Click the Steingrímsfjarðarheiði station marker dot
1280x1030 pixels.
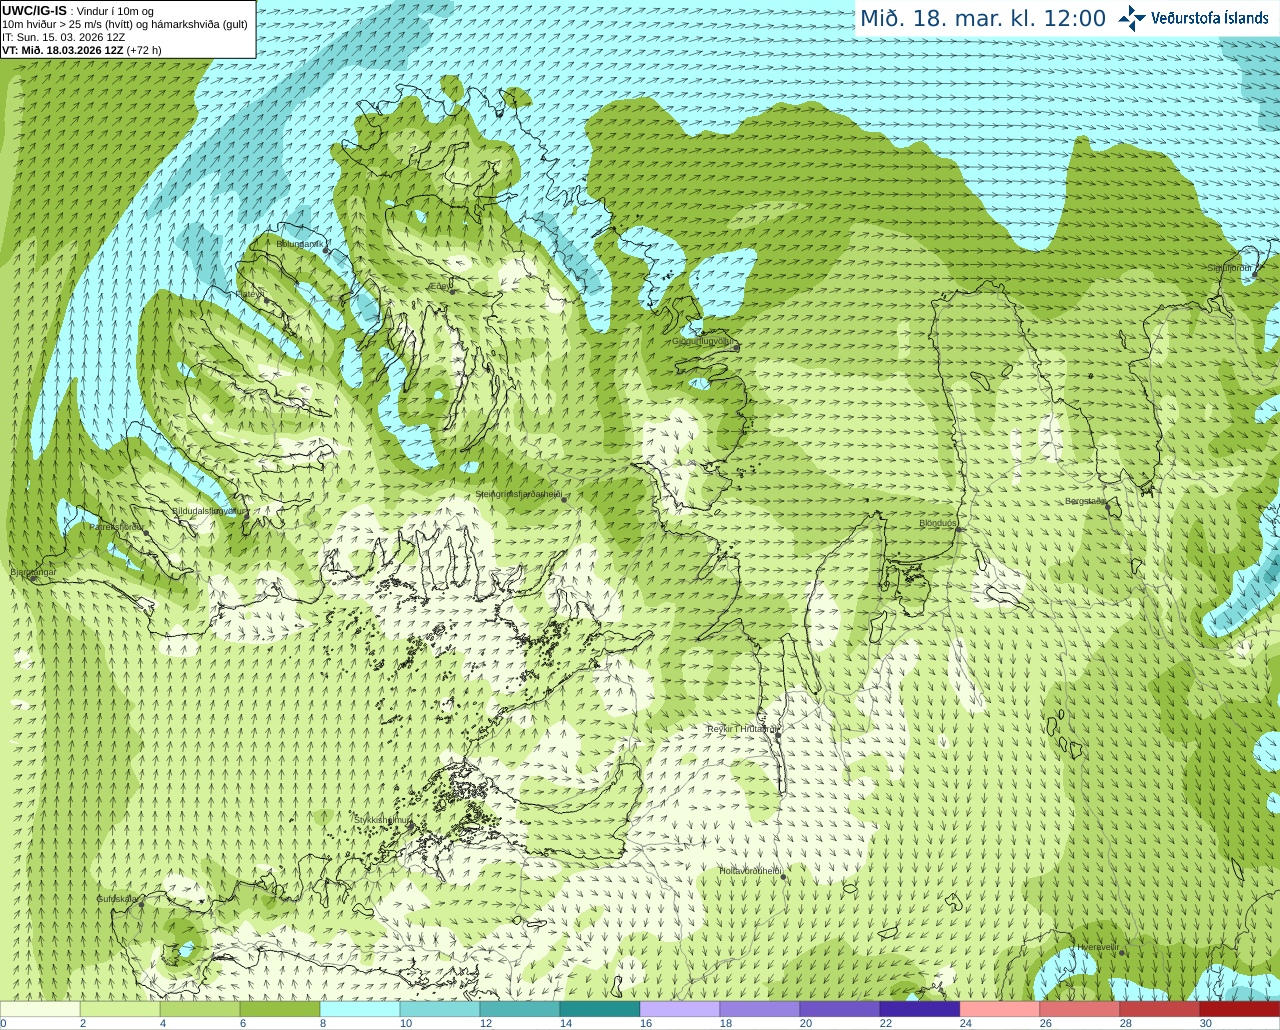(564, 500)
